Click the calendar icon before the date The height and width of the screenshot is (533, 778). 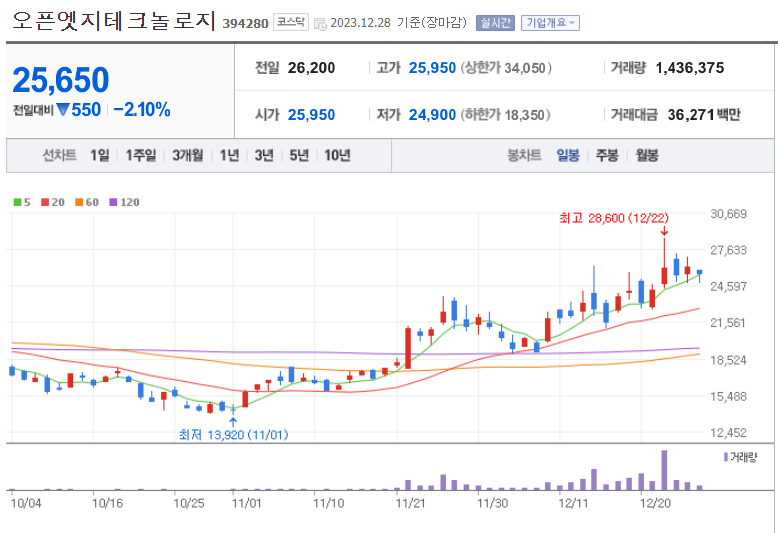321,24
